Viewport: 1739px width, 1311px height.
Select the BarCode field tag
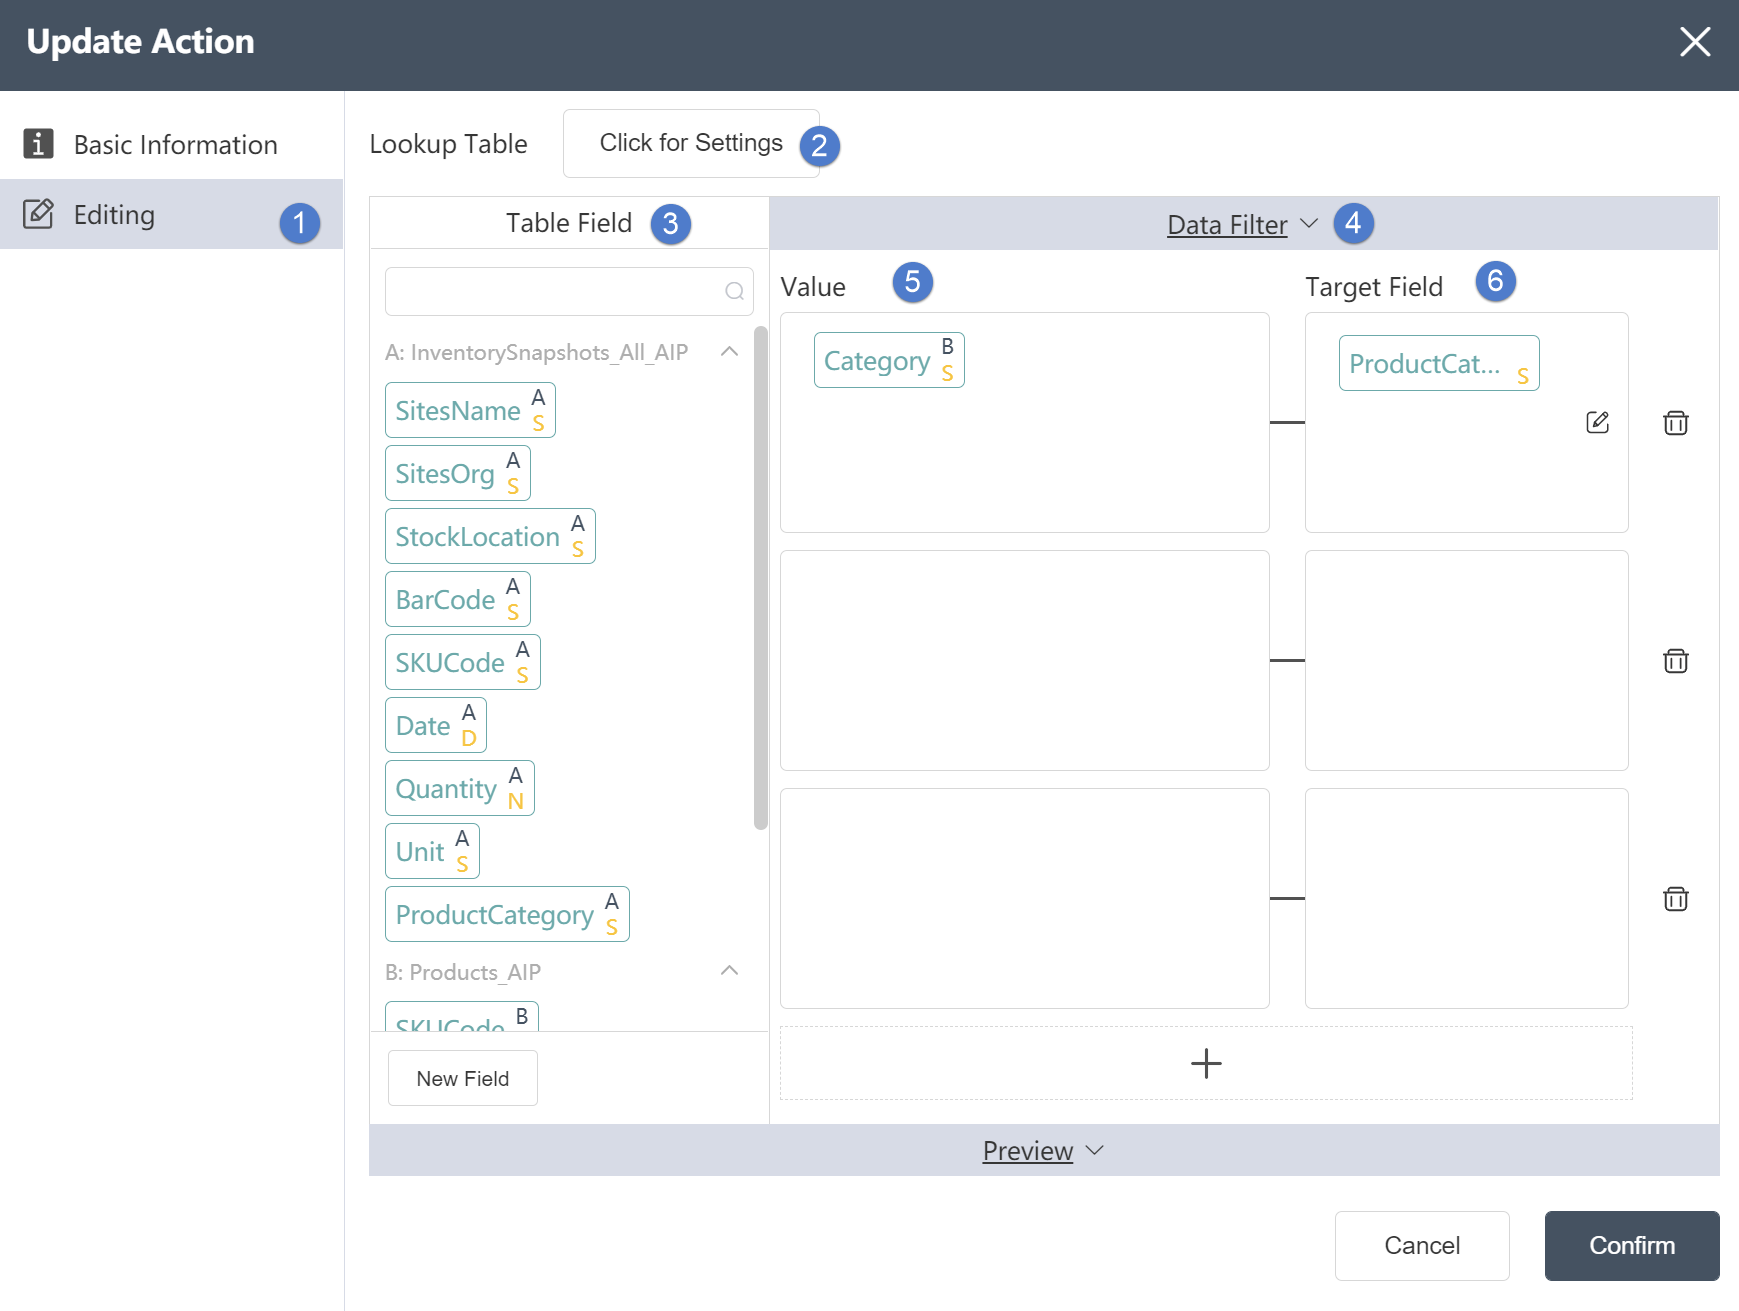tap(457, 599)
